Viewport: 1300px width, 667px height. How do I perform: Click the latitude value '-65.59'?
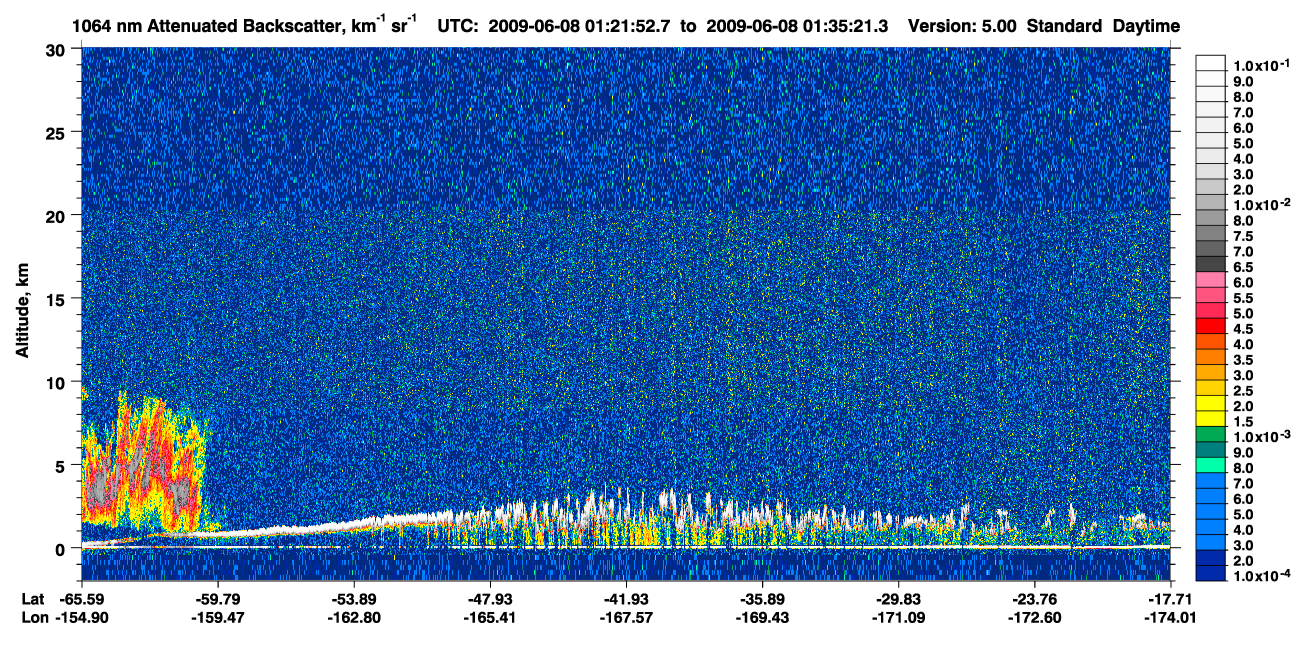[x=81, y=599]
